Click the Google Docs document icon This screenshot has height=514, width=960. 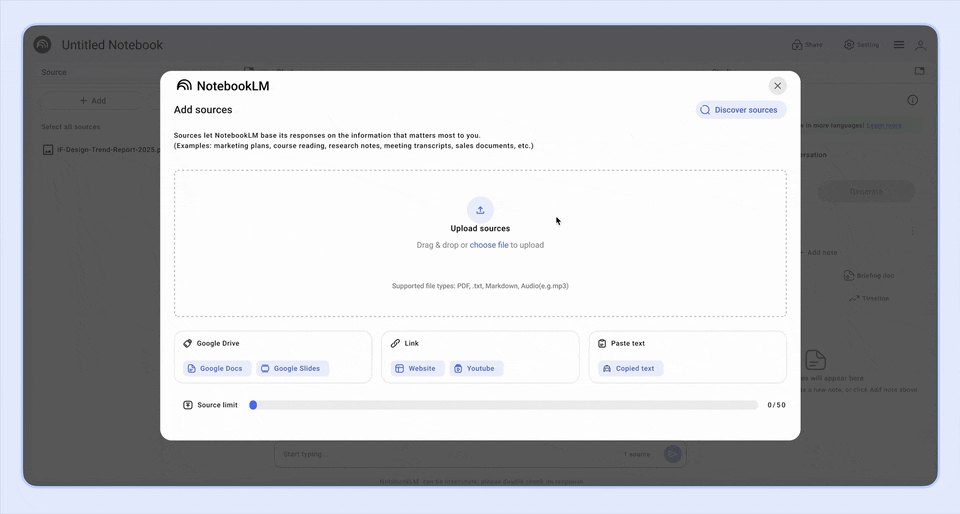[x=192, y=368]
